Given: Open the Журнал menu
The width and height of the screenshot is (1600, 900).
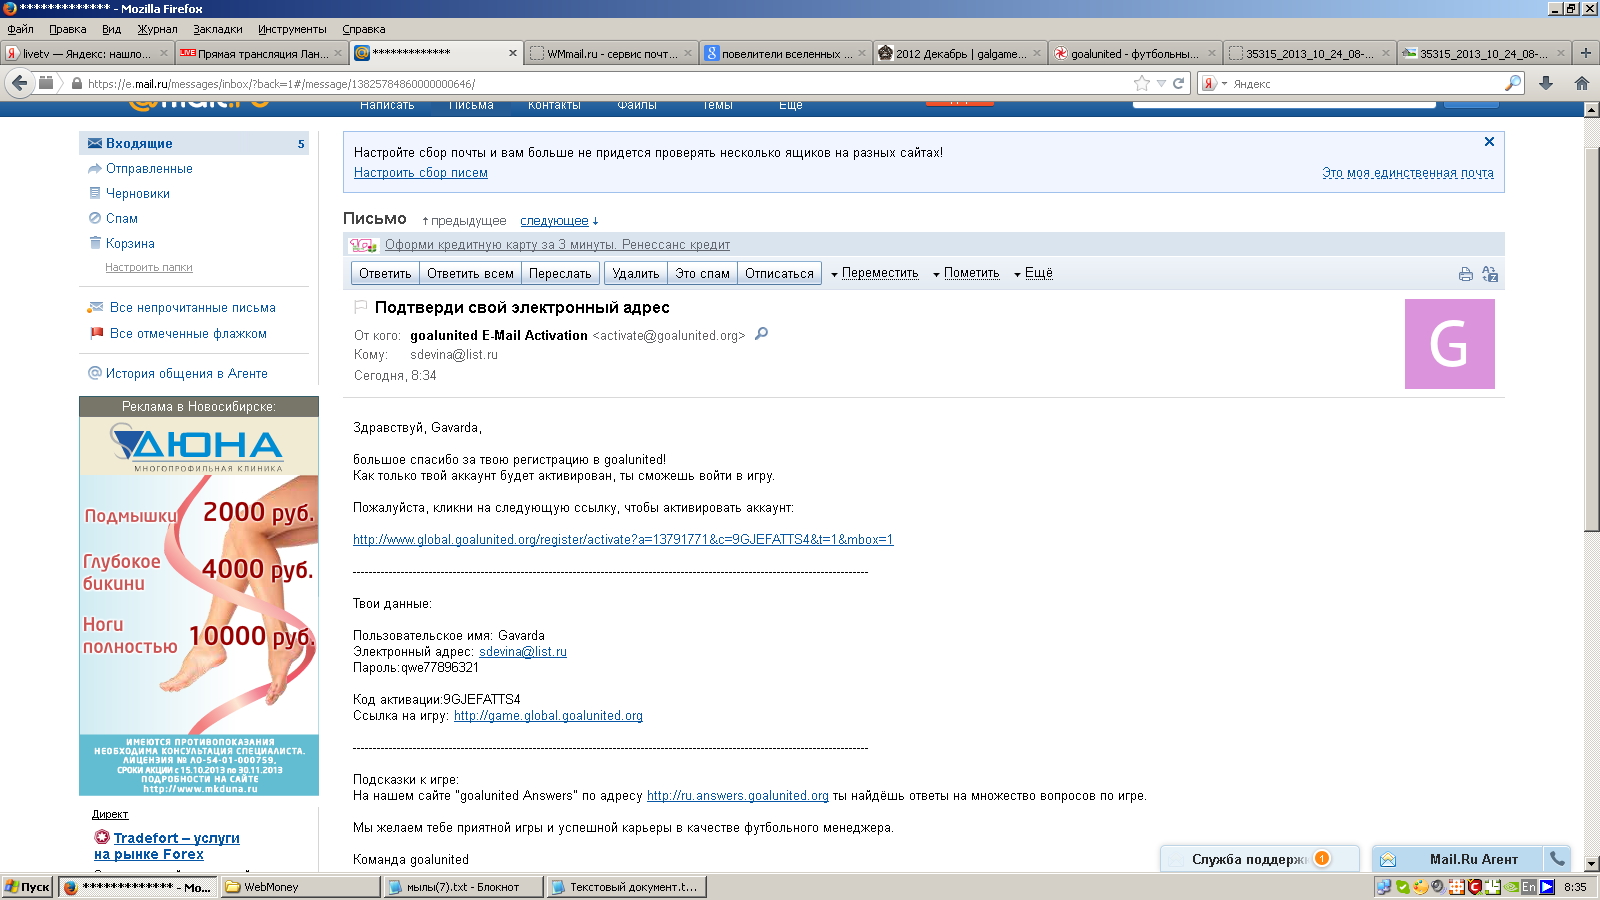Looking at the screenshot, I should pos(157,29).
